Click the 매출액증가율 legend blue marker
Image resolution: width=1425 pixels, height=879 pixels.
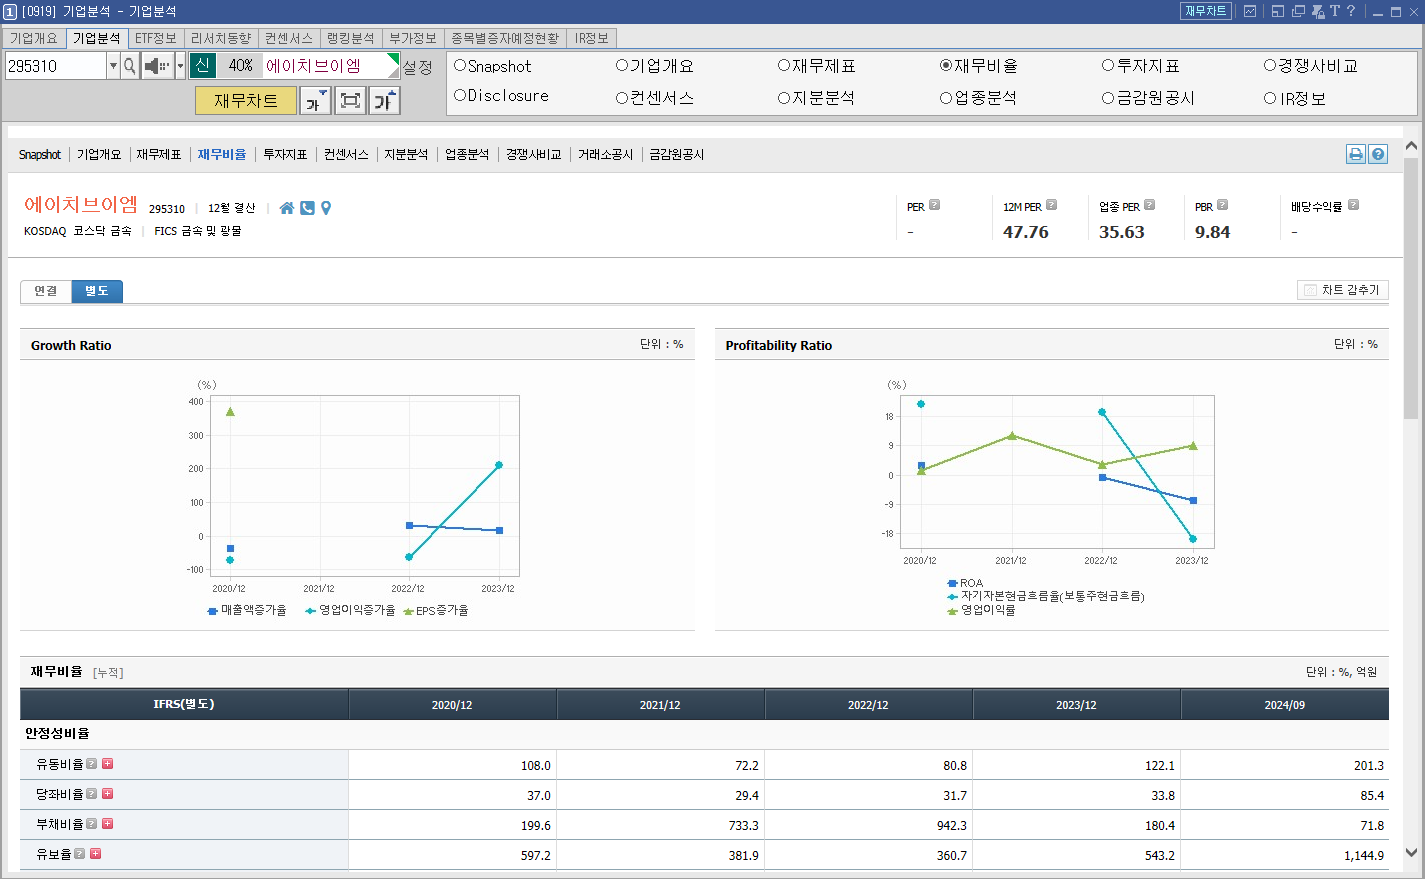coord(213,610)
